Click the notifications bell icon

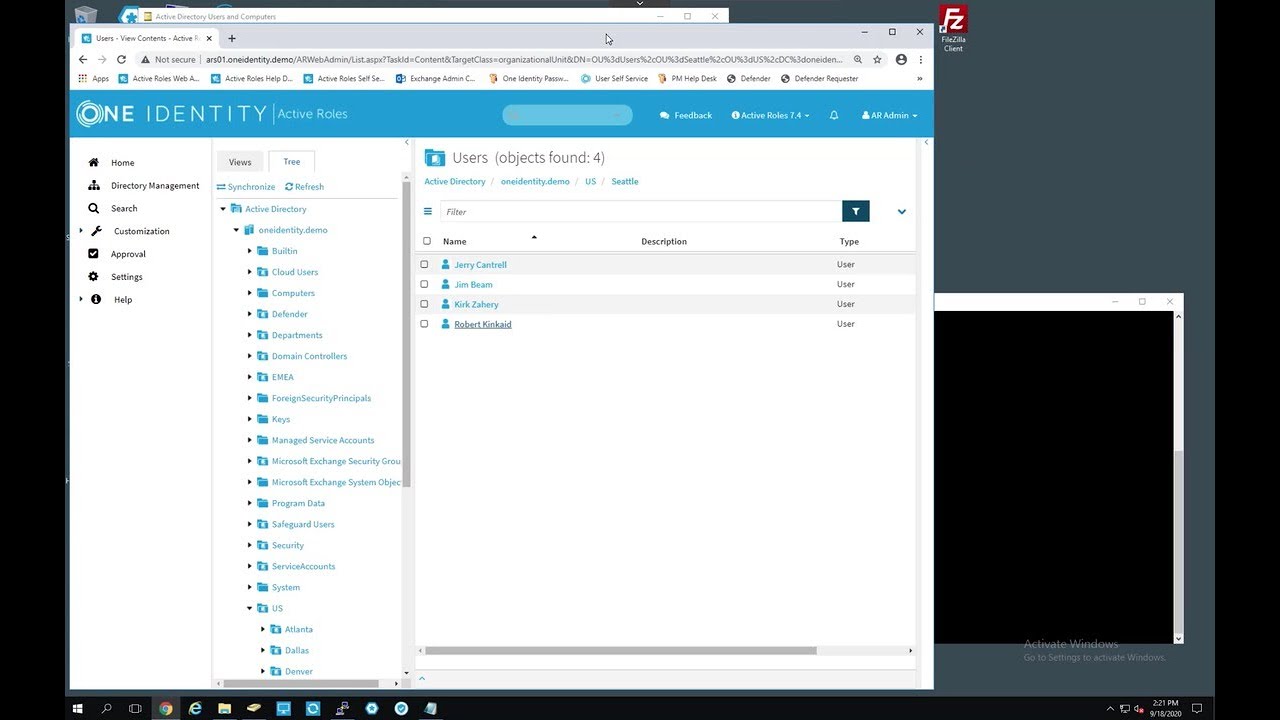pos(834,115)
